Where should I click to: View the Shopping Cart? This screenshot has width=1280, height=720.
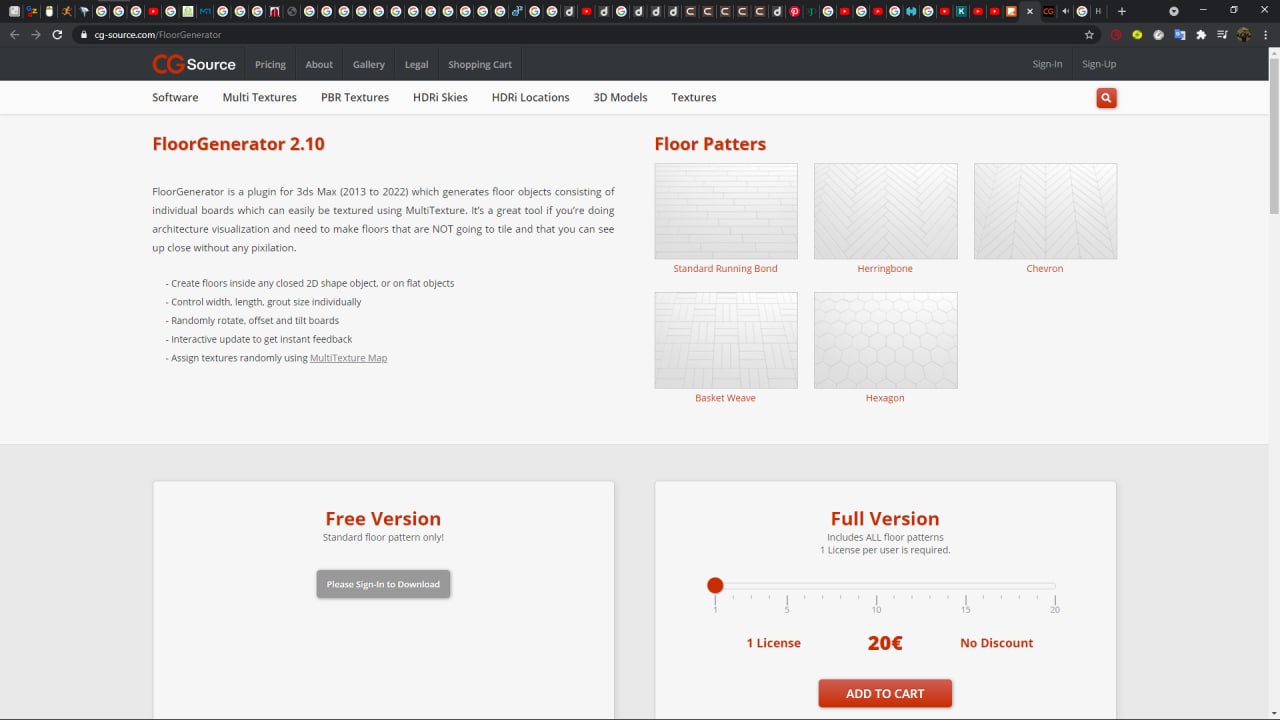pos(480,64)
